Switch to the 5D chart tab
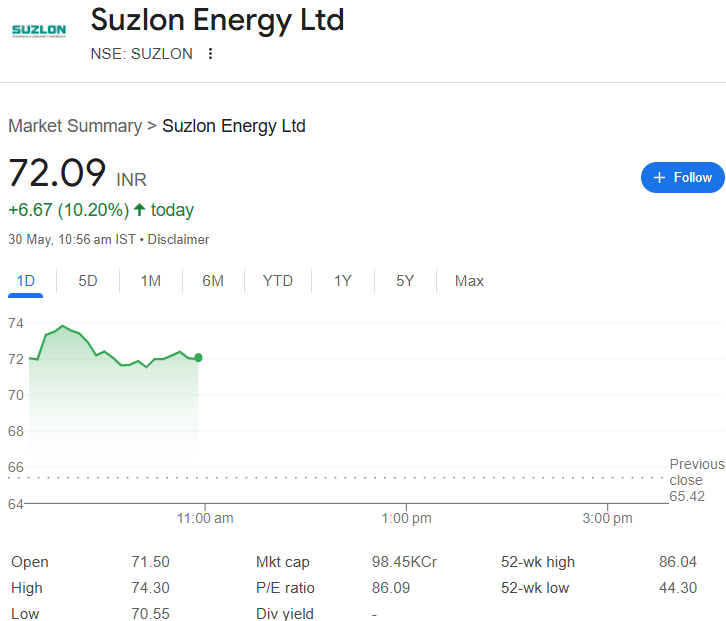 [x=88, y=281]
